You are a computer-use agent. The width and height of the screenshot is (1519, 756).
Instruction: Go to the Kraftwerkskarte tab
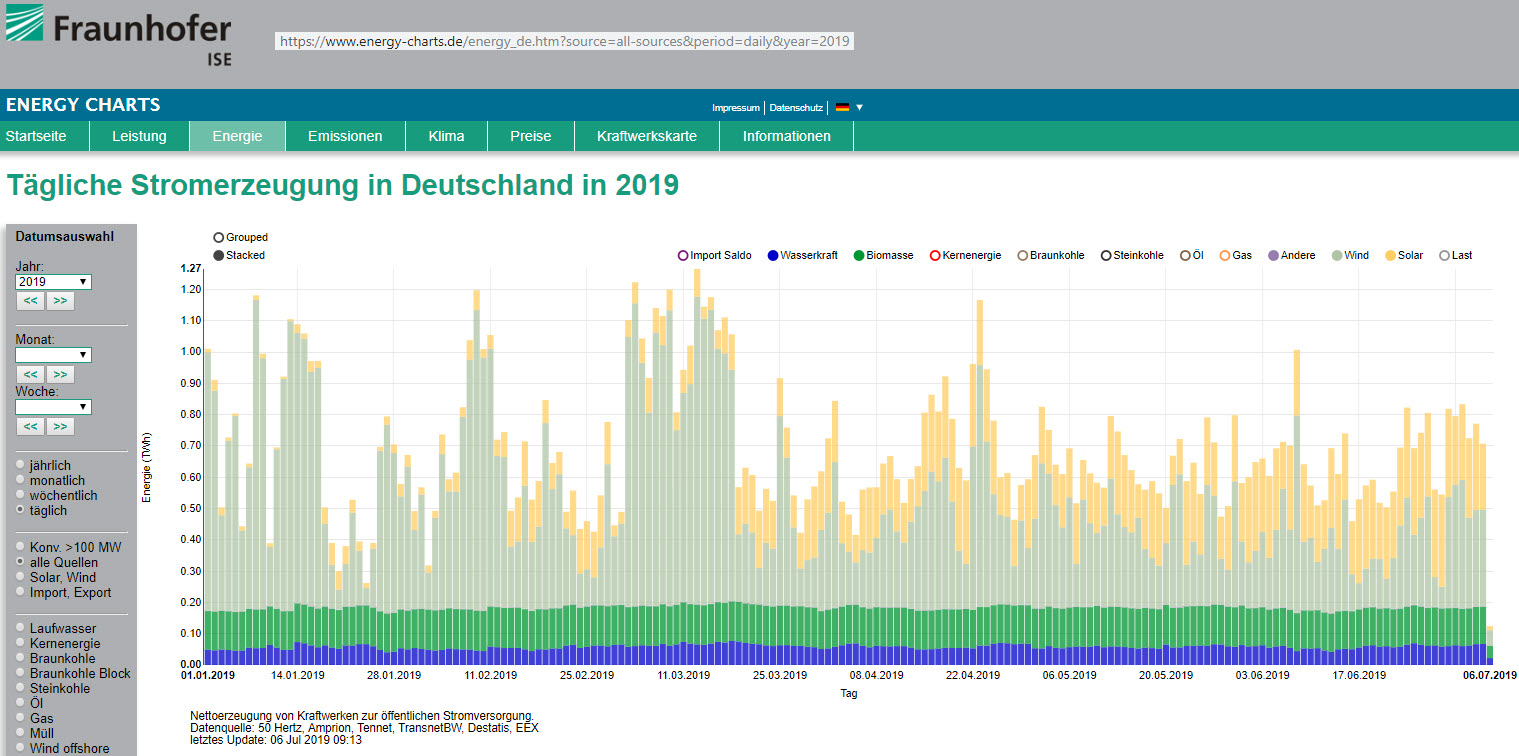tap(646, 136)
